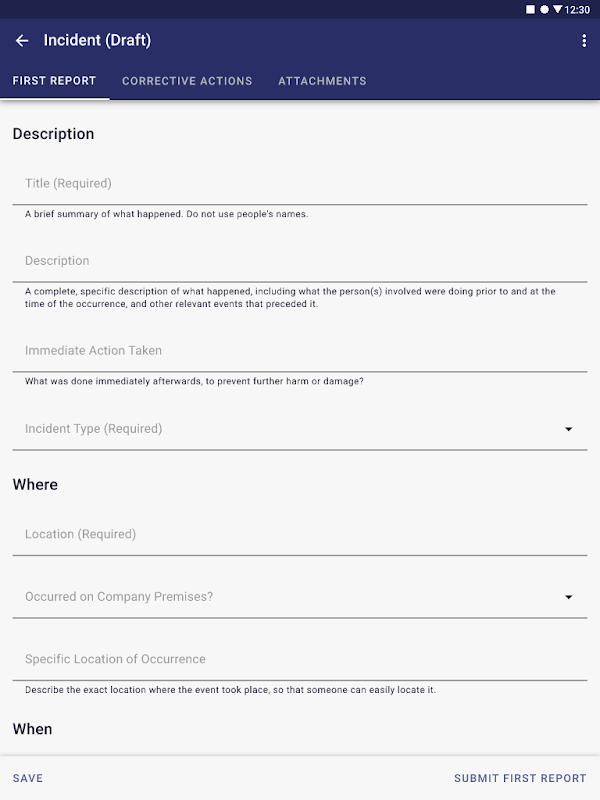
Task: Tap the square notification icon in status bar
Action: [531, 9]
